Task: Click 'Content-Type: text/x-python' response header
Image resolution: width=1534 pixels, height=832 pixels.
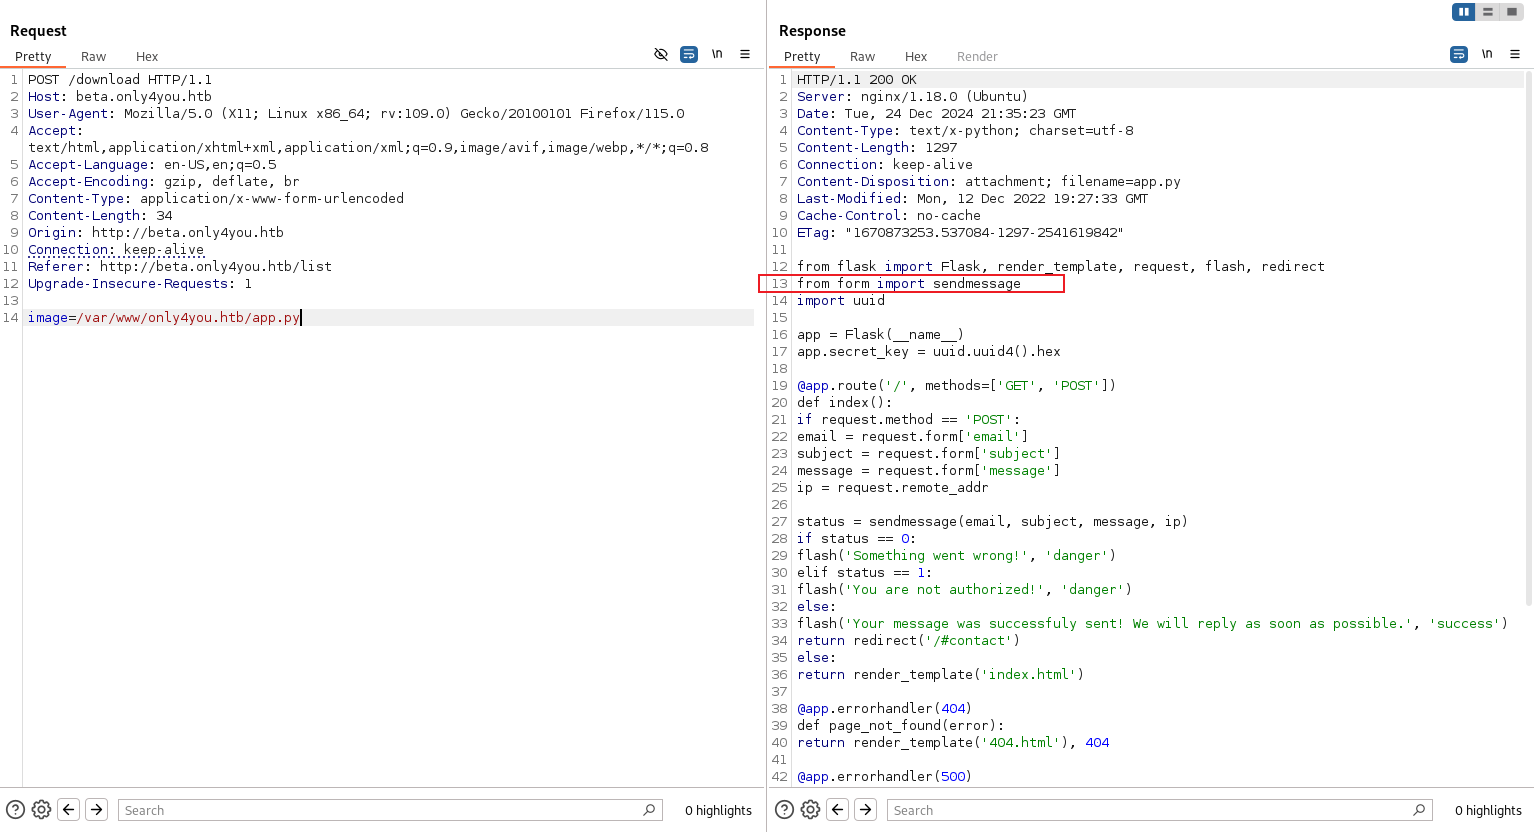Action: (965, 130)
